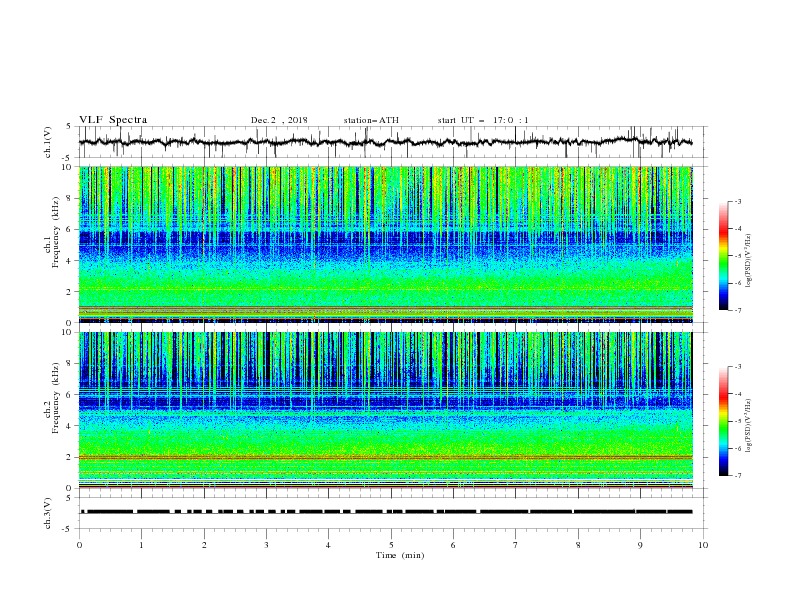Click time axis tick label '5'
This screenshot has height=612, width=792.
point(391,545)
